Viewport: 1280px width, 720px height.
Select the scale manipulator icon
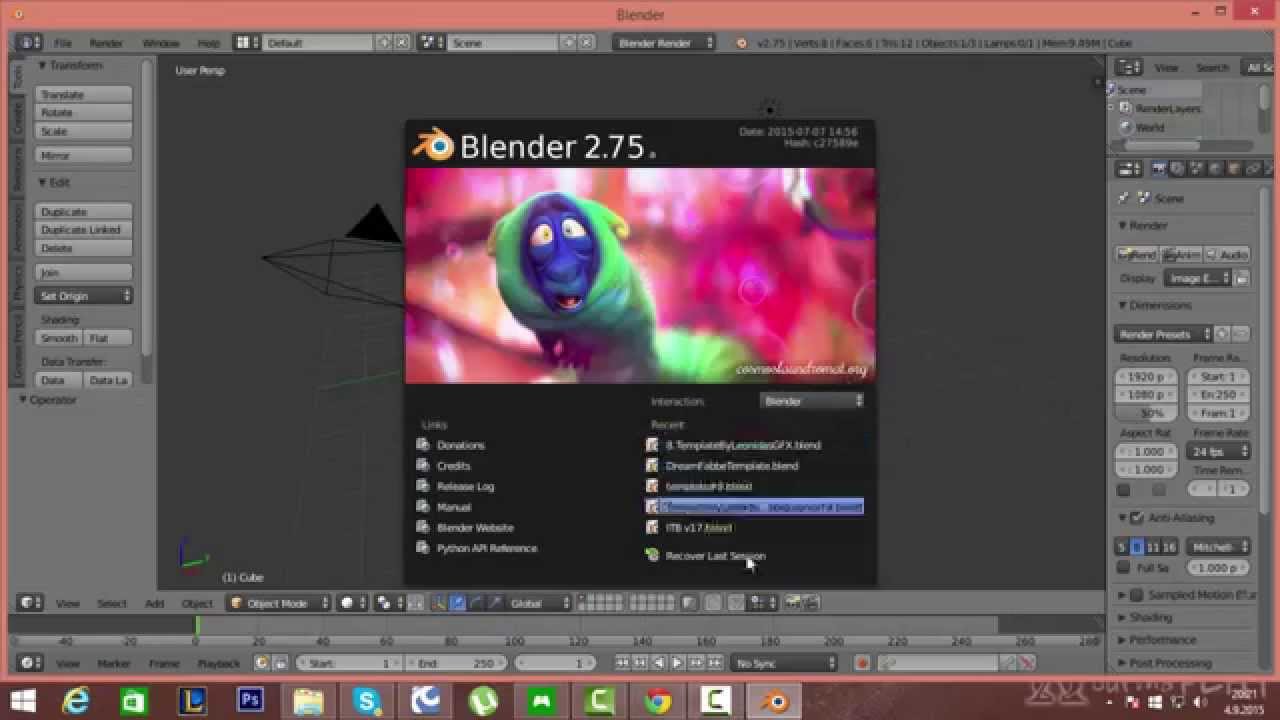pyautogui.click(x=494, y=603)
